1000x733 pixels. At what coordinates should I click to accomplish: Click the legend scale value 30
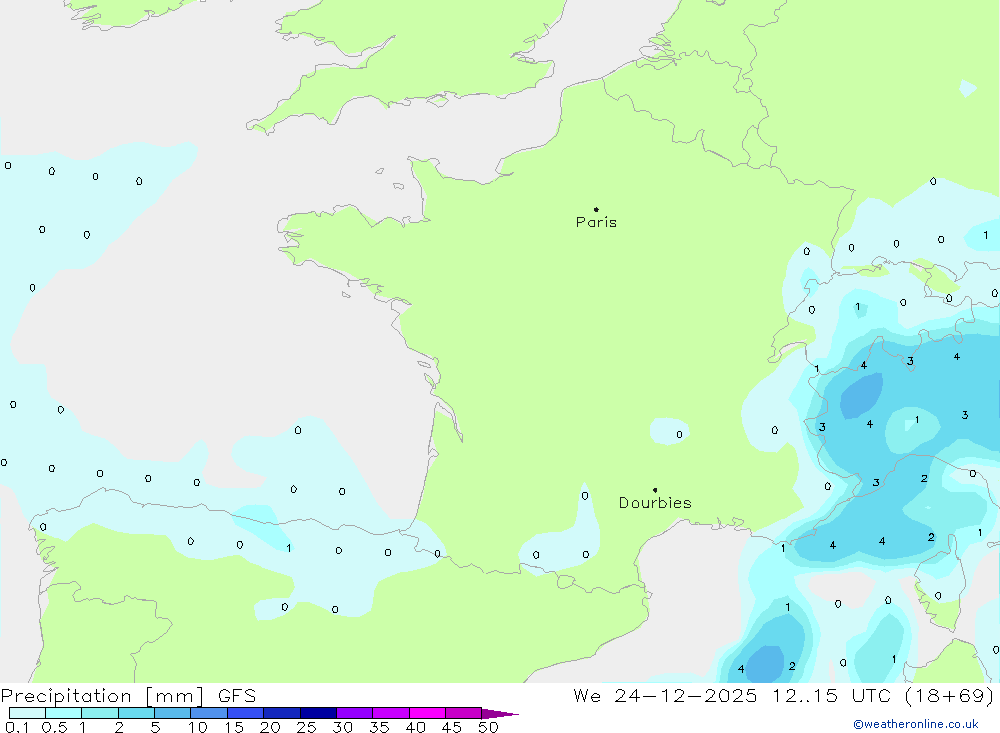point(342,727)
